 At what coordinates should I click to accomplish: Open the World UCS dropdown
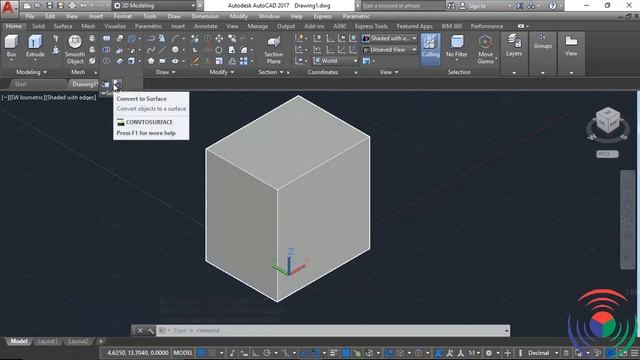click(x=336, y=61)
